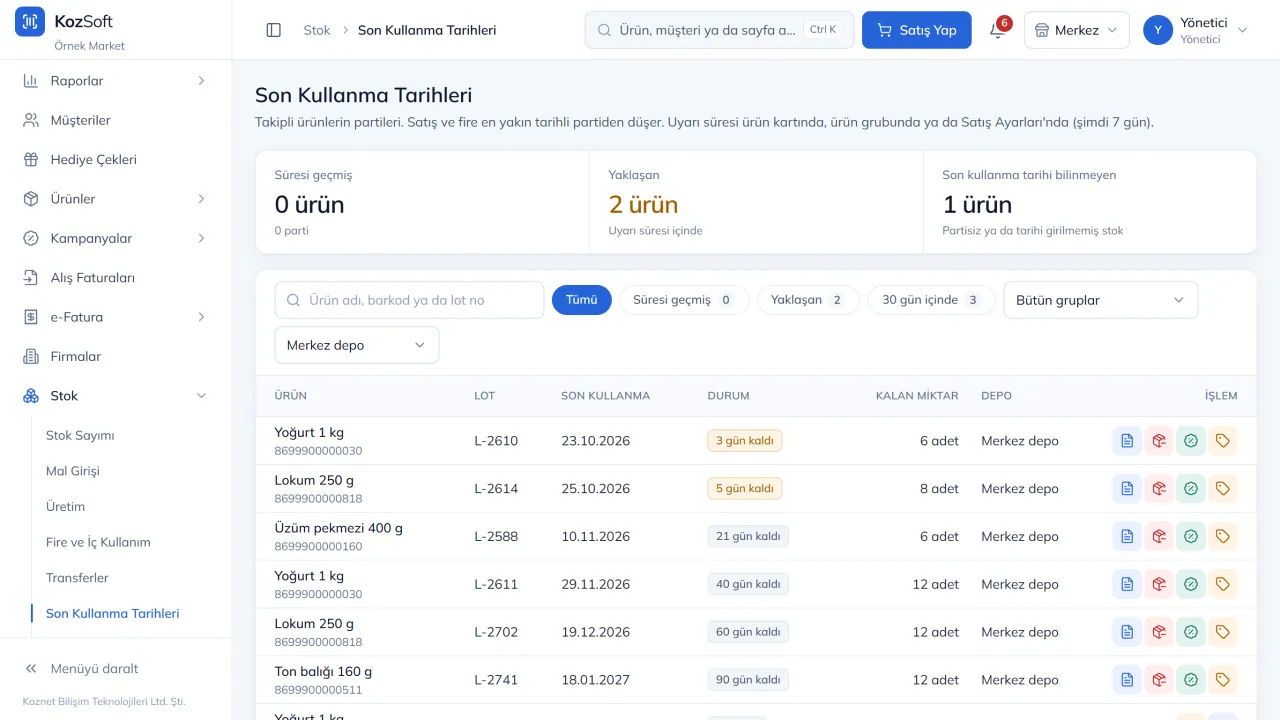Screen dimensions: 1280x720
Task: Click green discount icon for lot L-2702
Action: point(1191,633)
